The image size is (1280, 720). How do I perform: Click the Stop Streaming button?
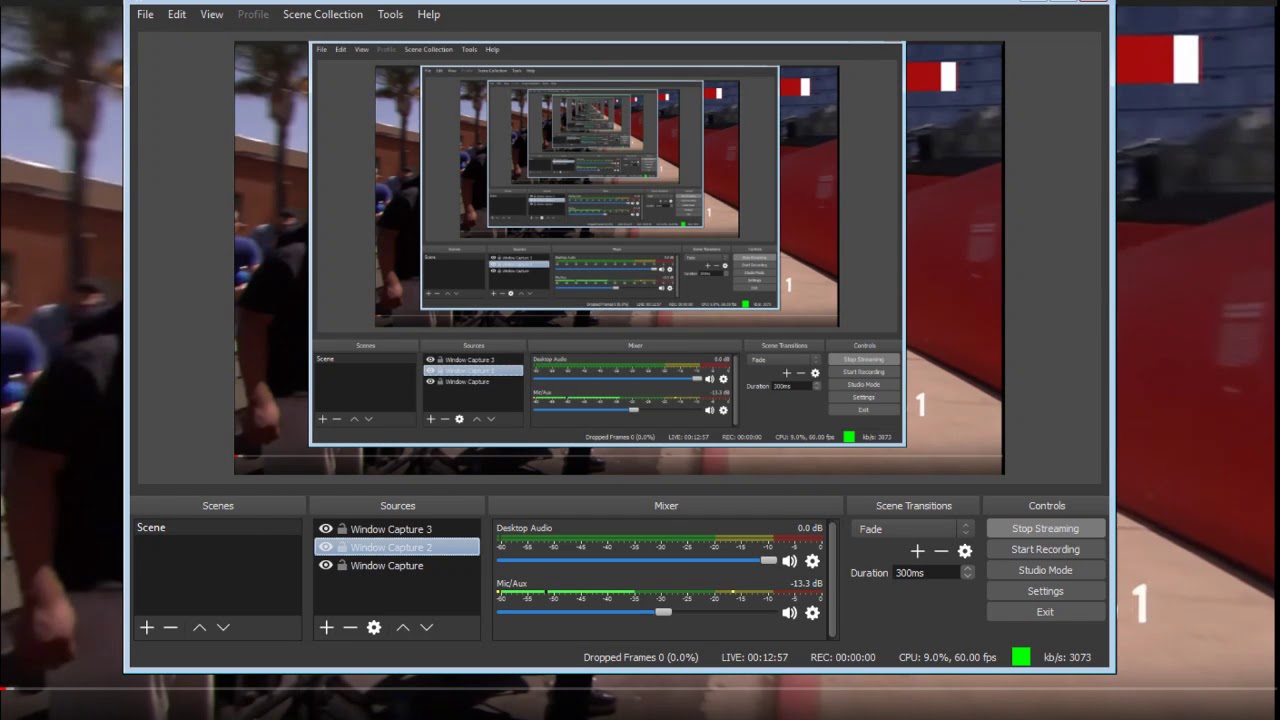[1045, 528]
